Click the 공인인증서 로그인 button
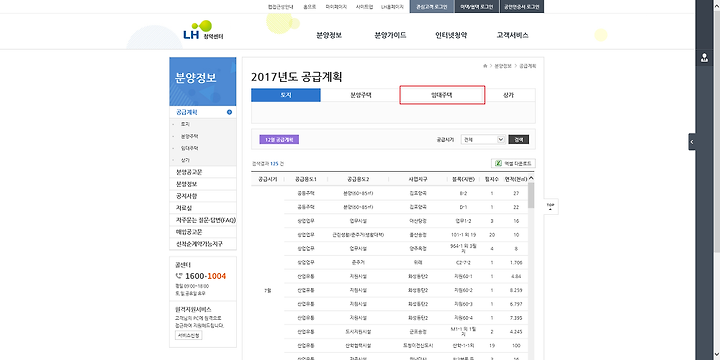The image size is (720, 360). pyautogui.click(x=522, y=6)
